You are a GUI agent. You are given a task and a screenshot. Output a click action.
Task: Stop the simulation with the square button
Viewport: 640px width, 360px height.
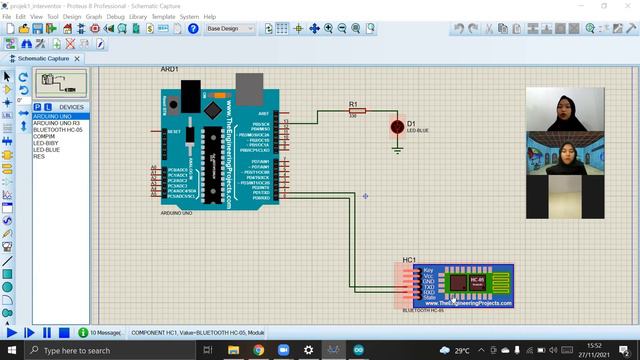click(x=64, y=333)
